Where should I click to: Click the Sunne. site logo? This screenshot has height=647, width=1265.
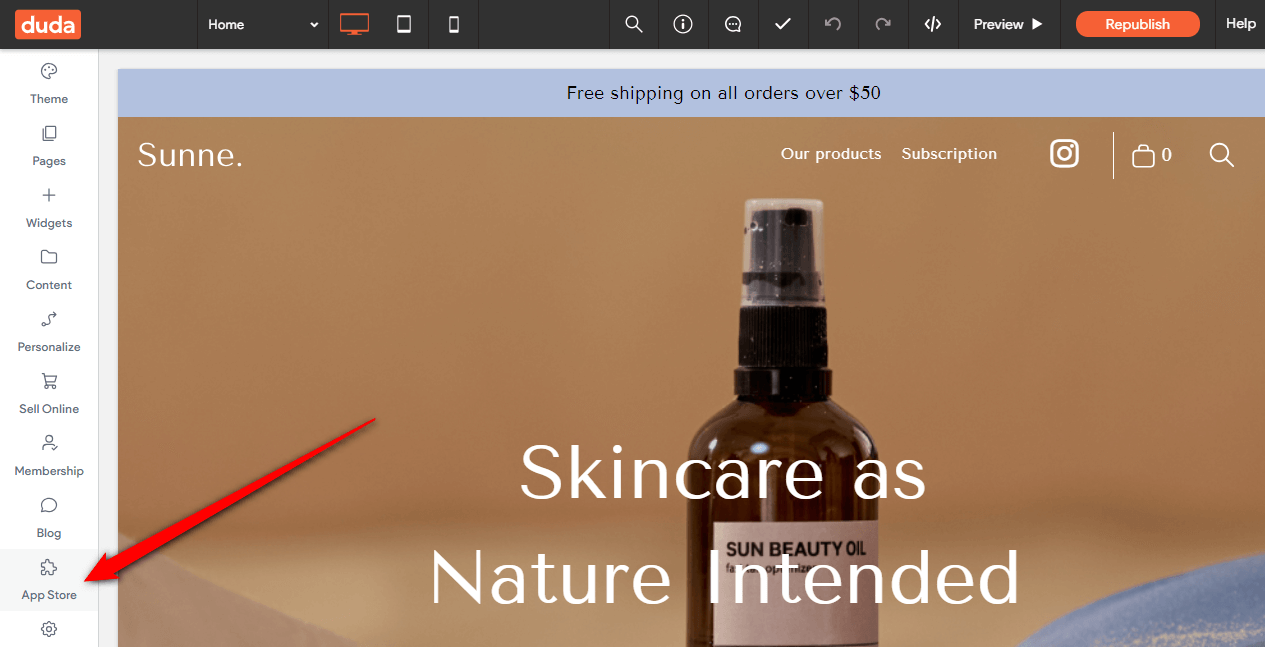click(x=190, y=154)
